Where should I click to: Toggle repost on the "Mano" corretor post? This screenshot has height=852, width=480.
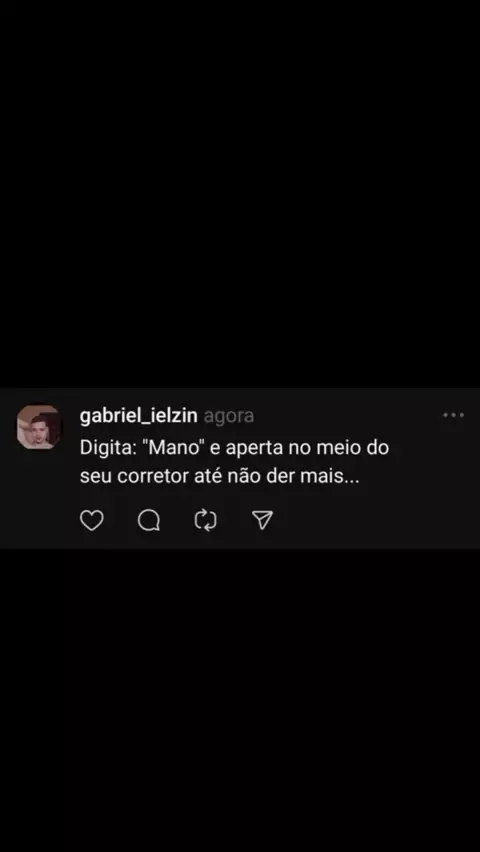(x=205, y=521)
